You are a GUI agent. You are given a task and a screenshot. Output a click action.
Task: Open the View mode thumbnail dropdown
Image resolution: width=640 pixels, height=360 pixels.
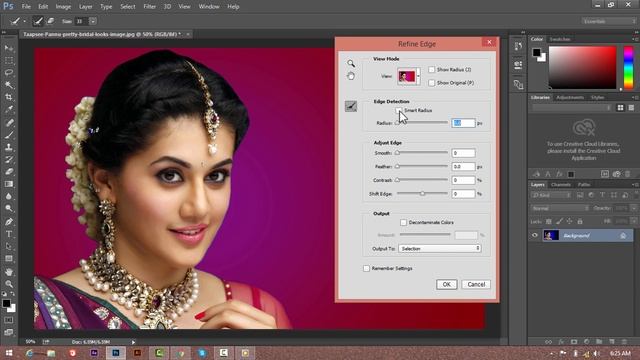tap(418, 76)
